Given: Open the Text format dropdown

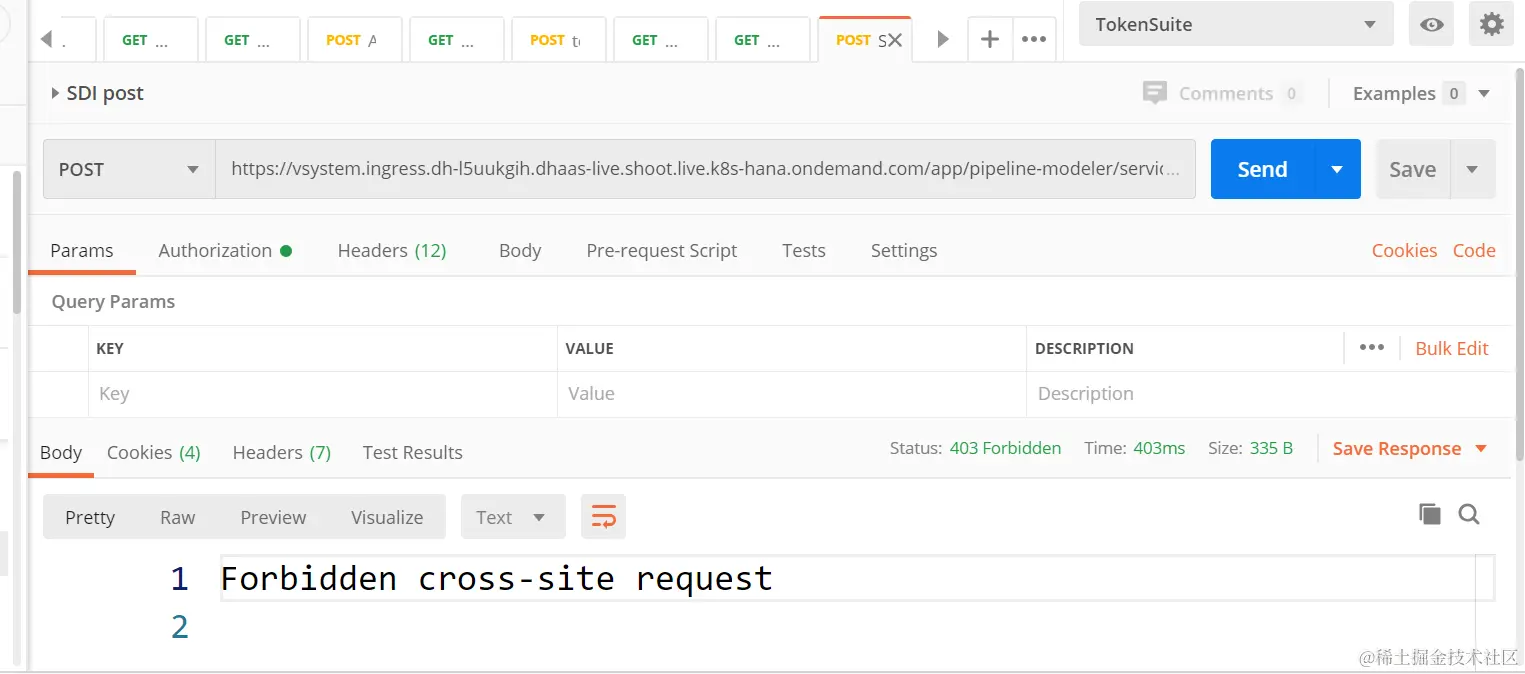Looking at the screenshot, I should tap(513, 517).
